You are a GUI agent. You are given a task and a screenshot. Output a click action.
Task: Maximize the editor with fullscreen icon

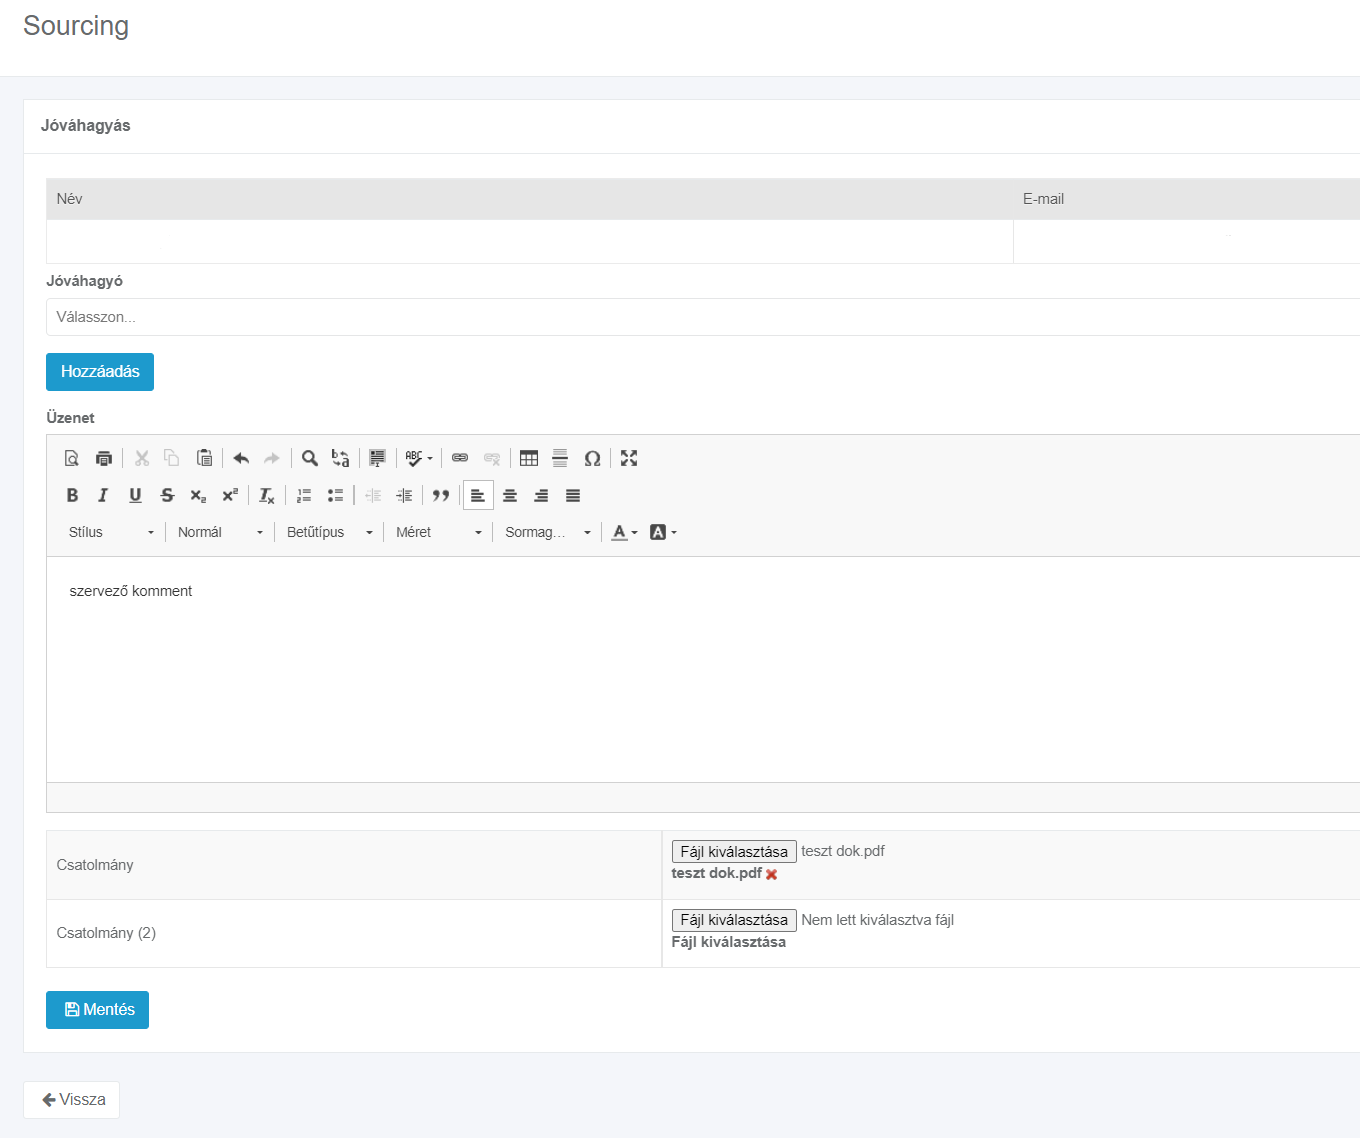tap(629, 458)
